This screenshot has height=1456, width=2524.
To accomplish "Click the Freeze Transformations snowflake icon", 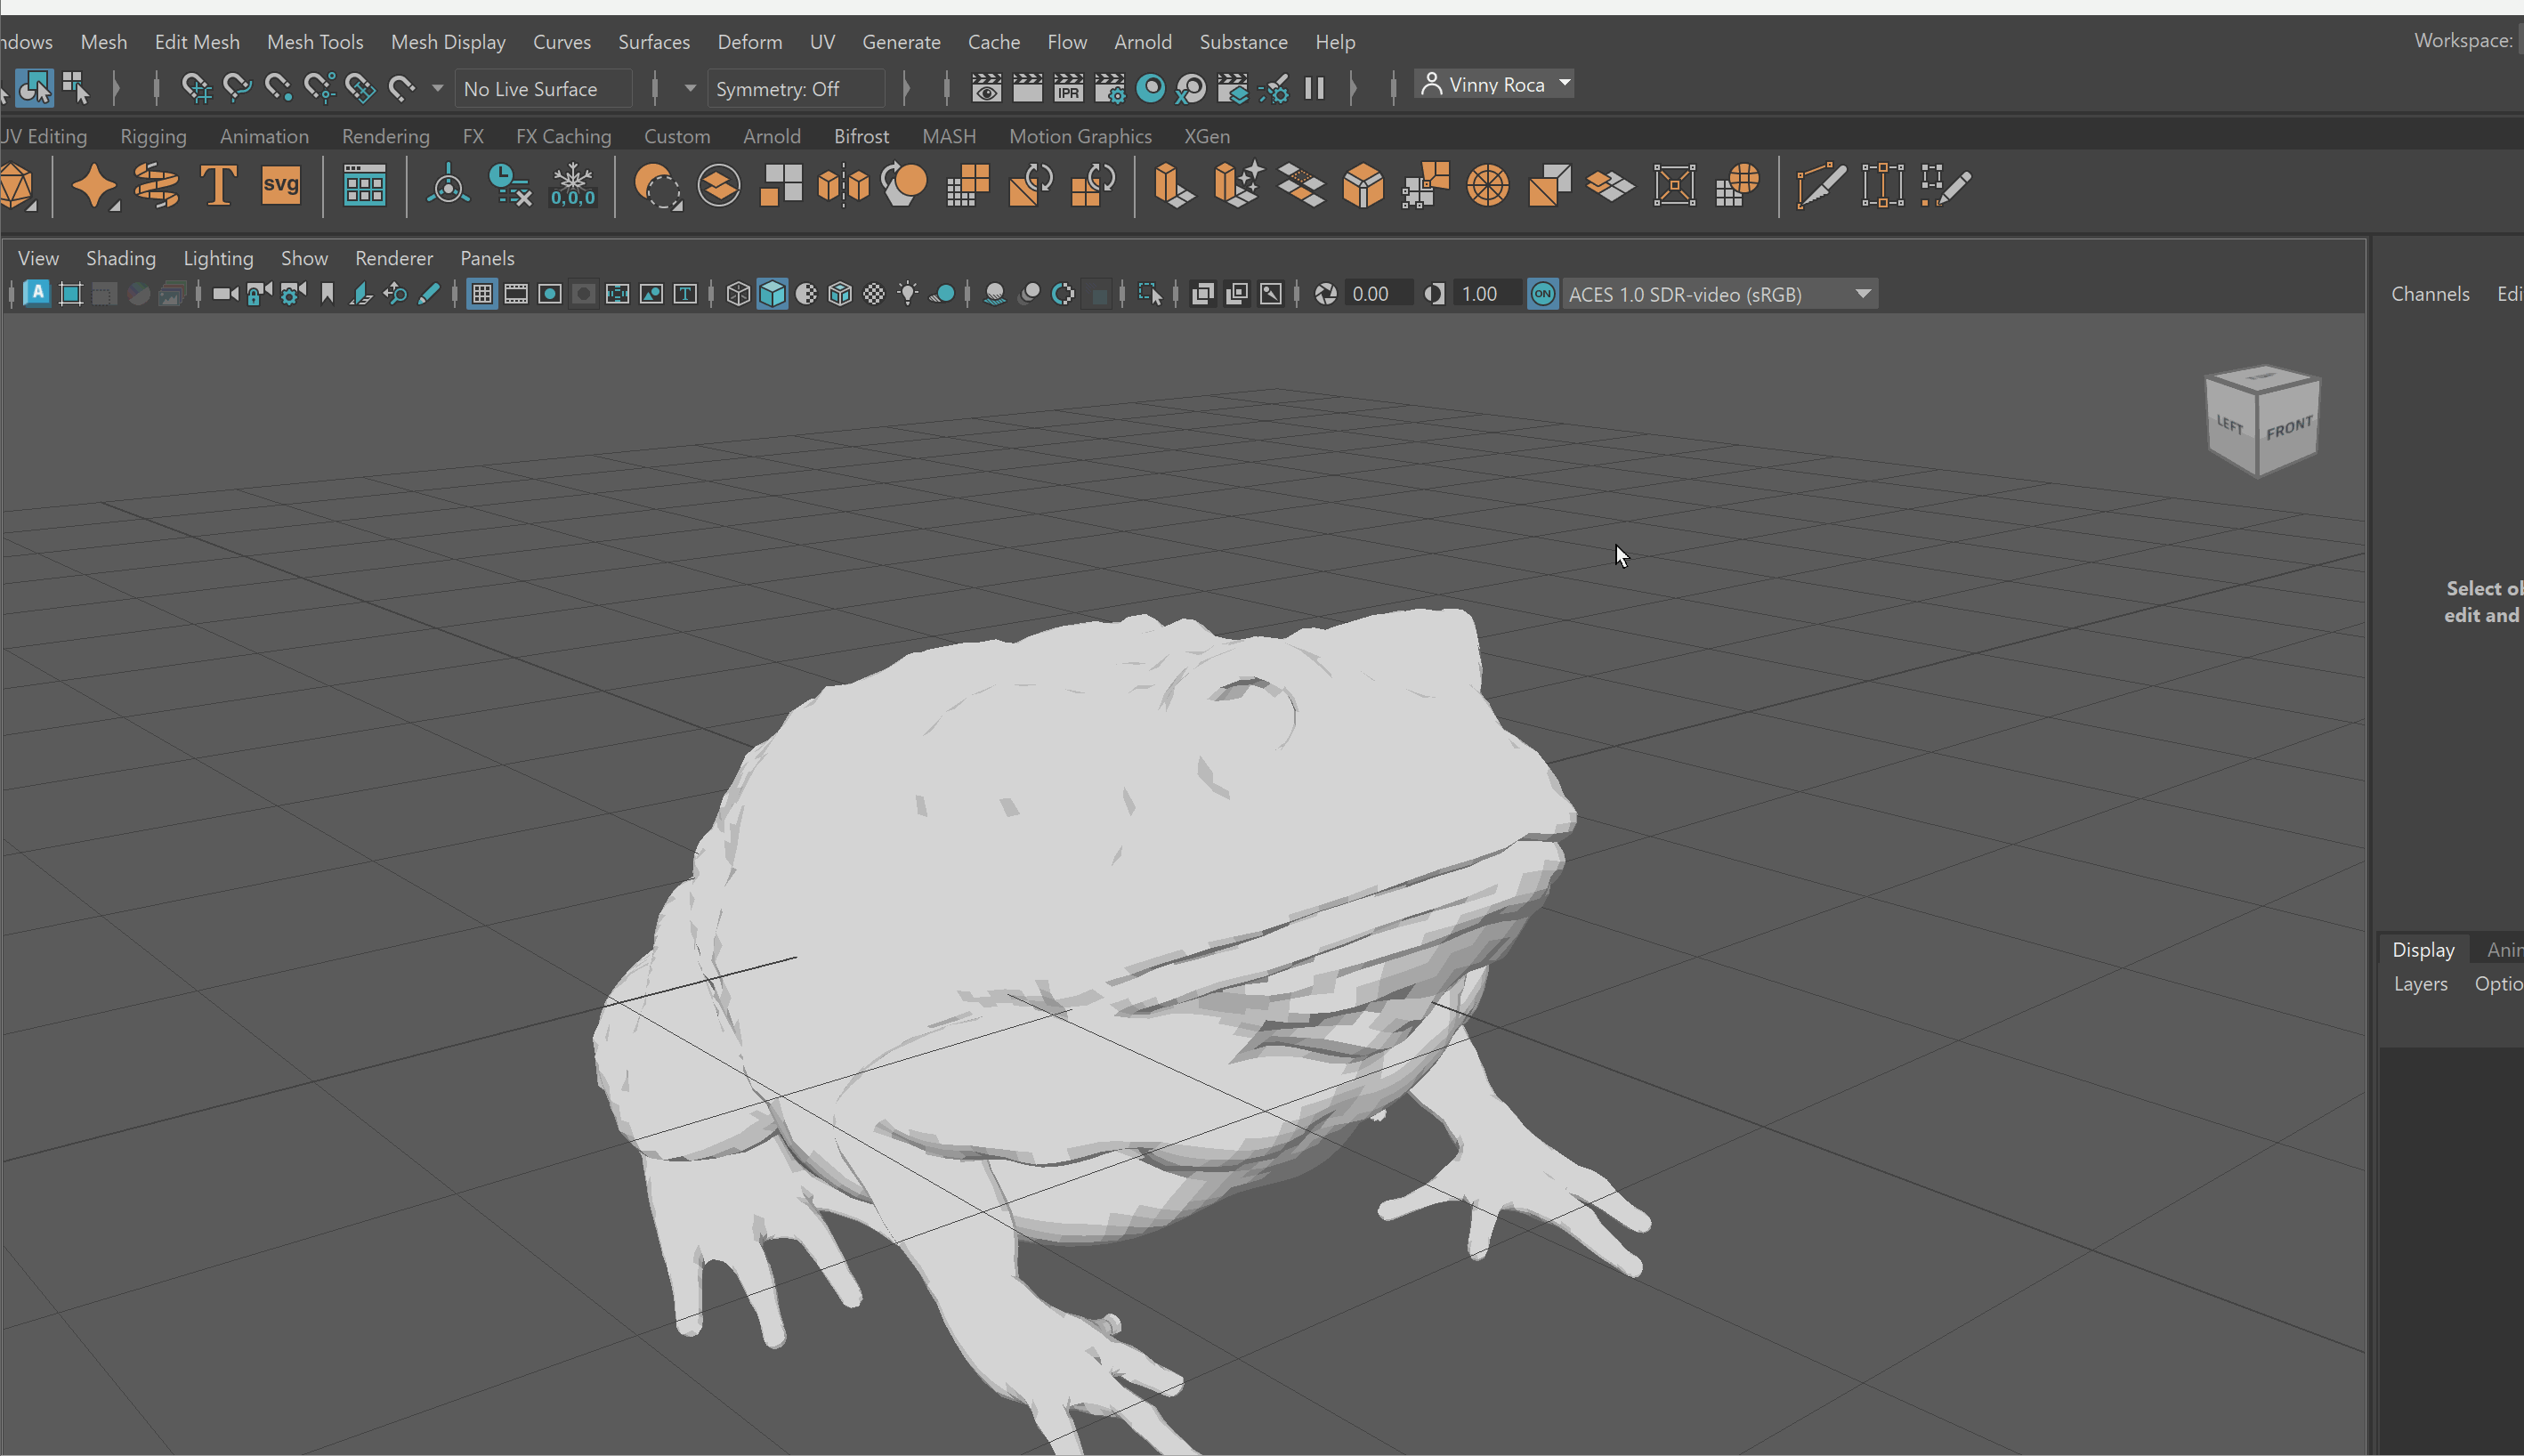I will coord(573,186).
